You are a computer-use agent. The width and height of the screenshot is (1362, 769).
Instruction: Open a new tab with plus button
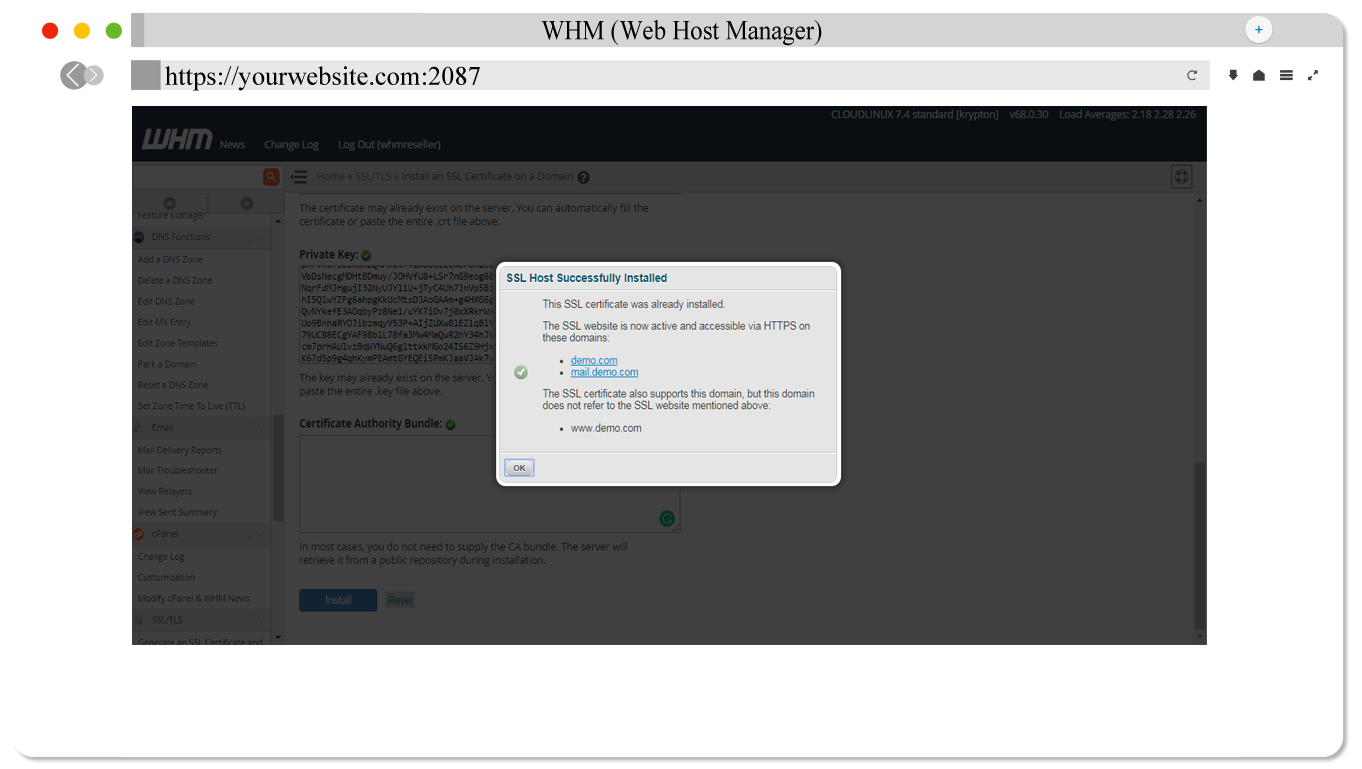click(1258, 30)
